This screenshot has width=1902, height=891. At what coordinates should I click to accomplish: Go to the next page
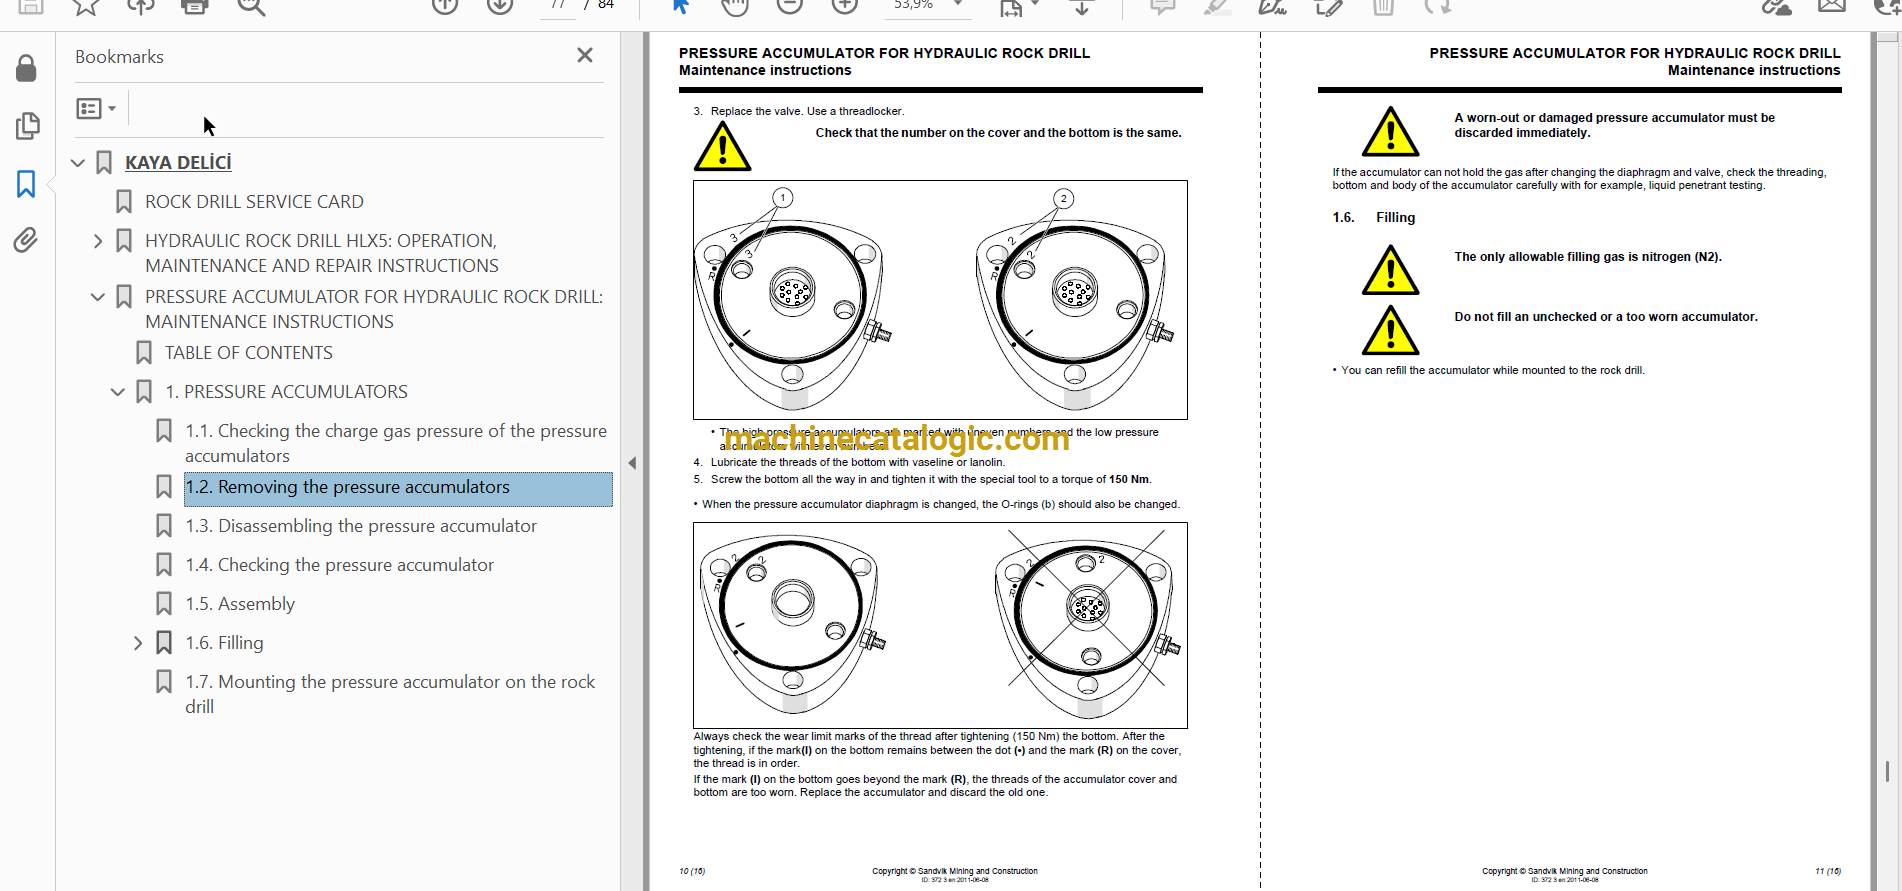(500, 6)
